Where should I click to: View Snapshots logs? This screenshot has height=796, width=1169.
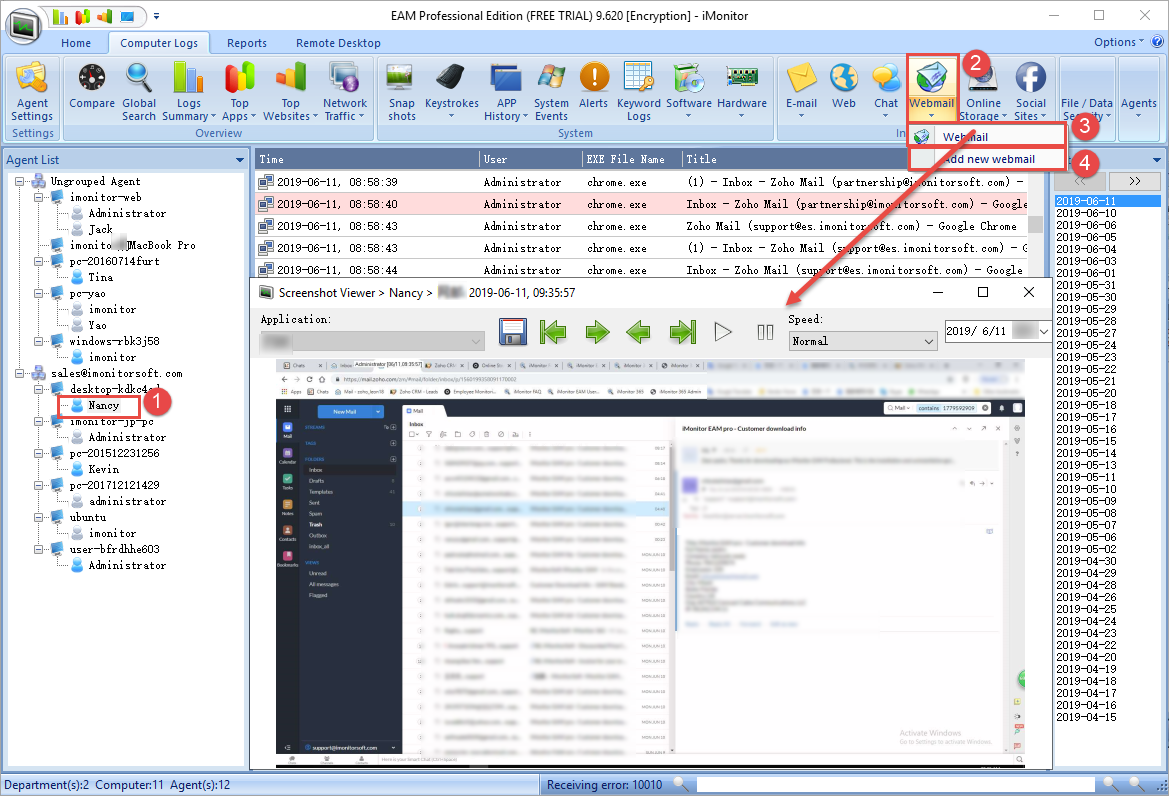pyautogui.click(x=401, y=92)
